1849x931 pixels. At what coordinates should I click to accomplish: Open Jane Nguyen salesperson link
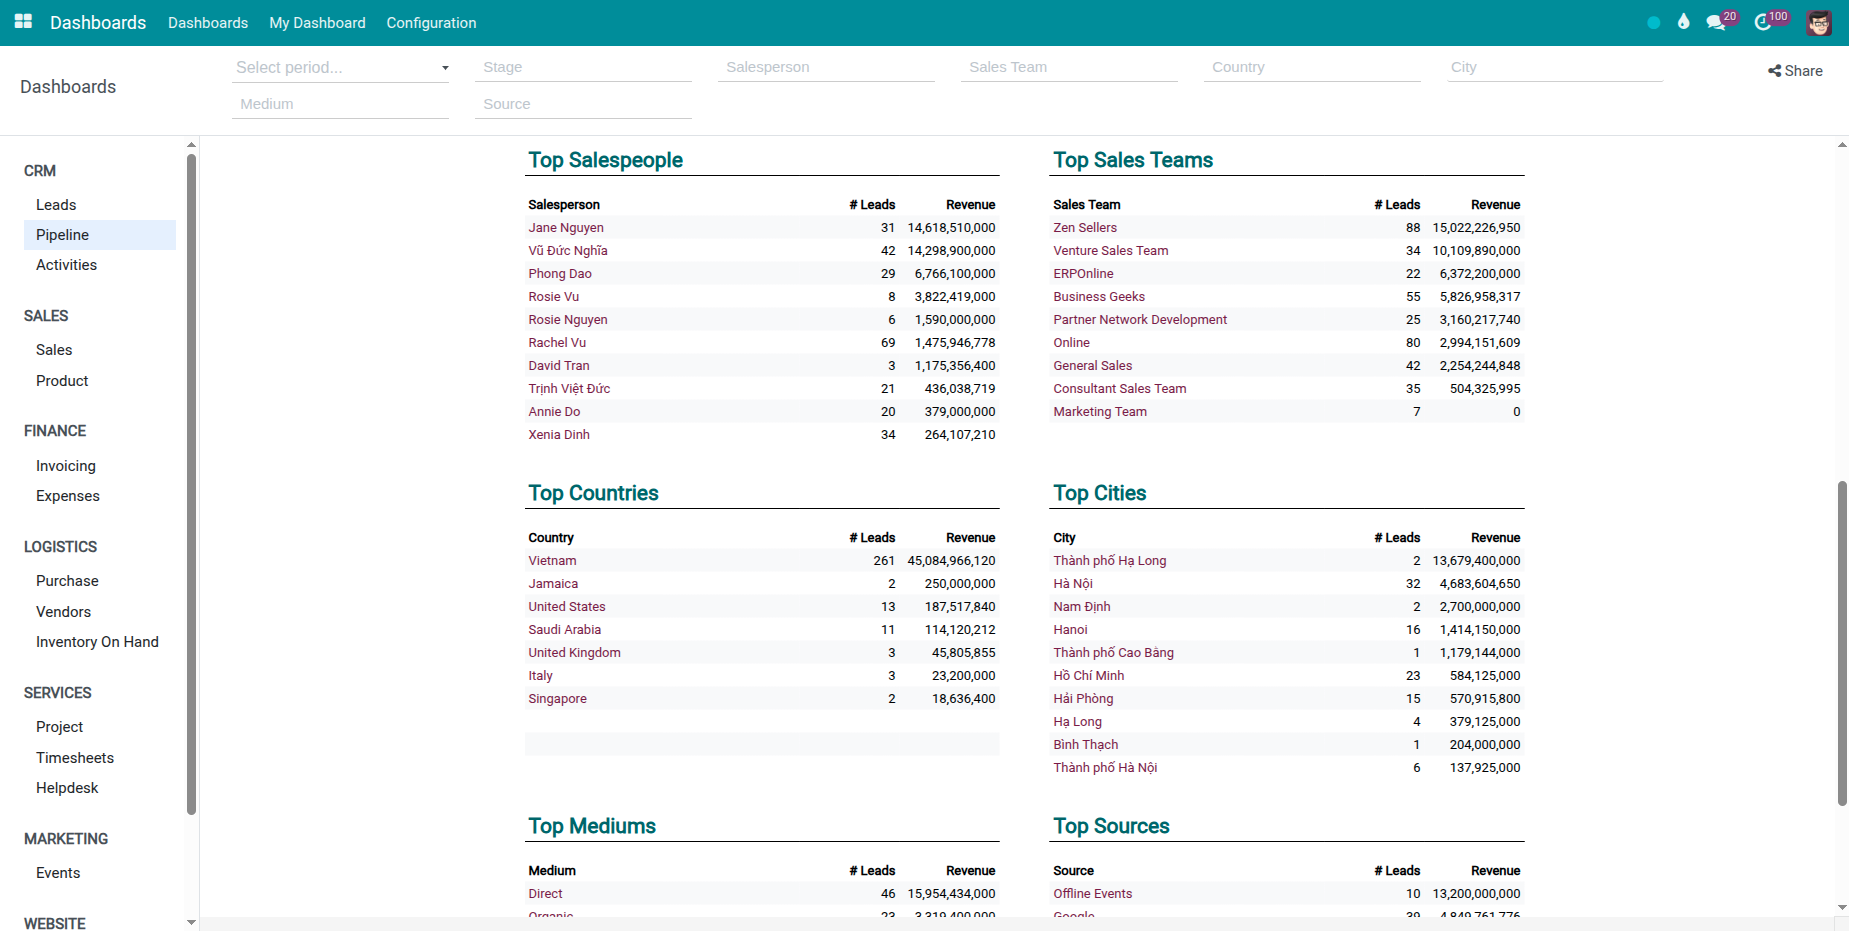pos(566,228)
